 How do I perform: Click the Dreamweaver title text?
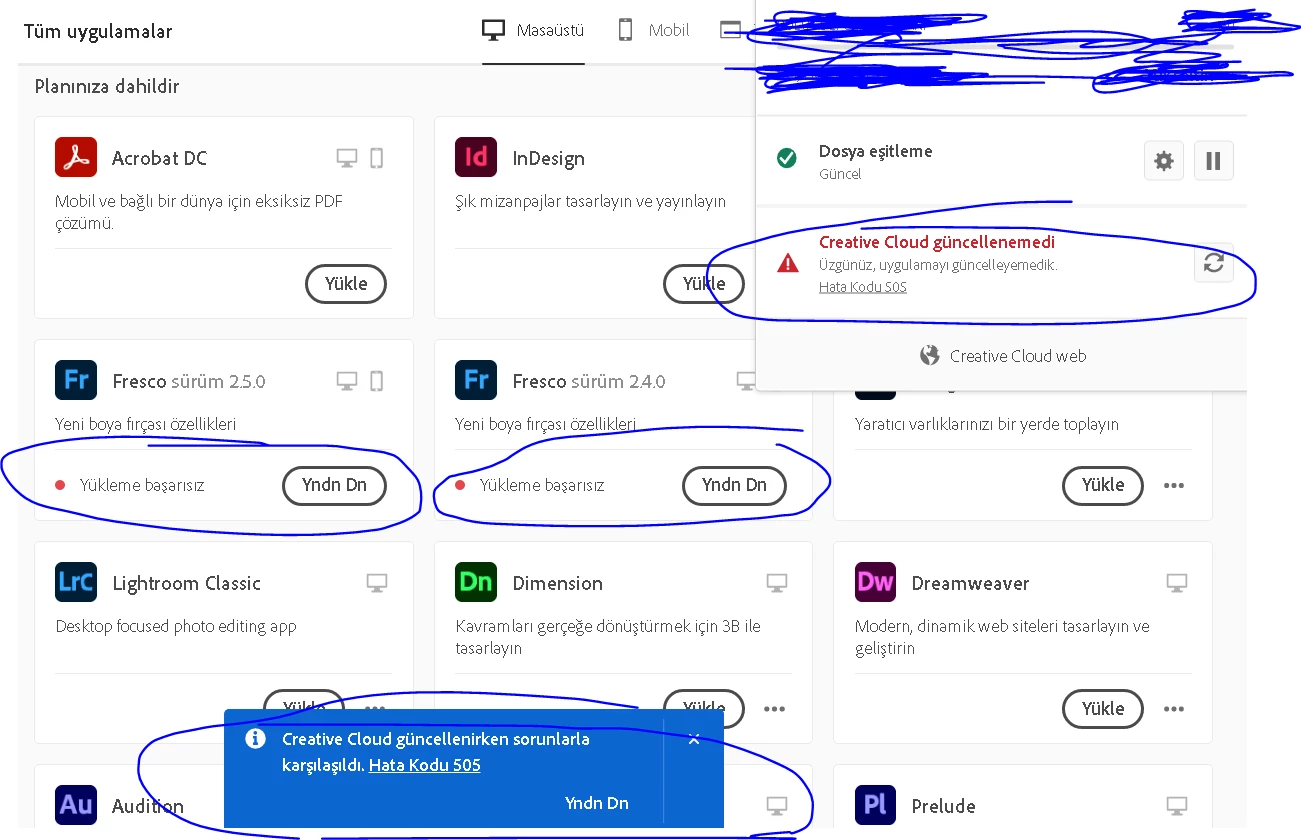(x=970, y=583)
